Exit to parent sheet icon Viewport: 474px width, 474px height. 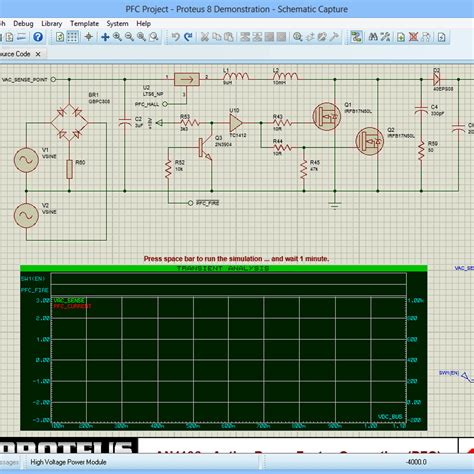click(x=426, y=37)
